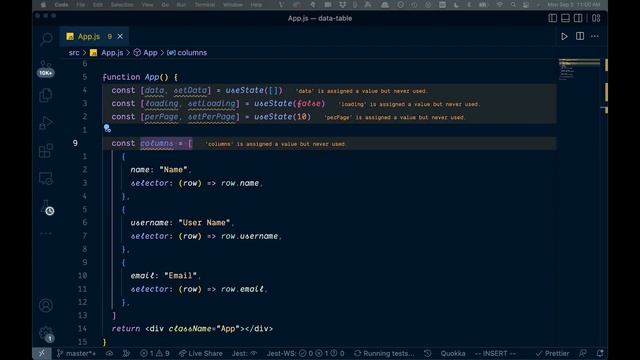Open Jest-WS test results summary

coord(305,353)
